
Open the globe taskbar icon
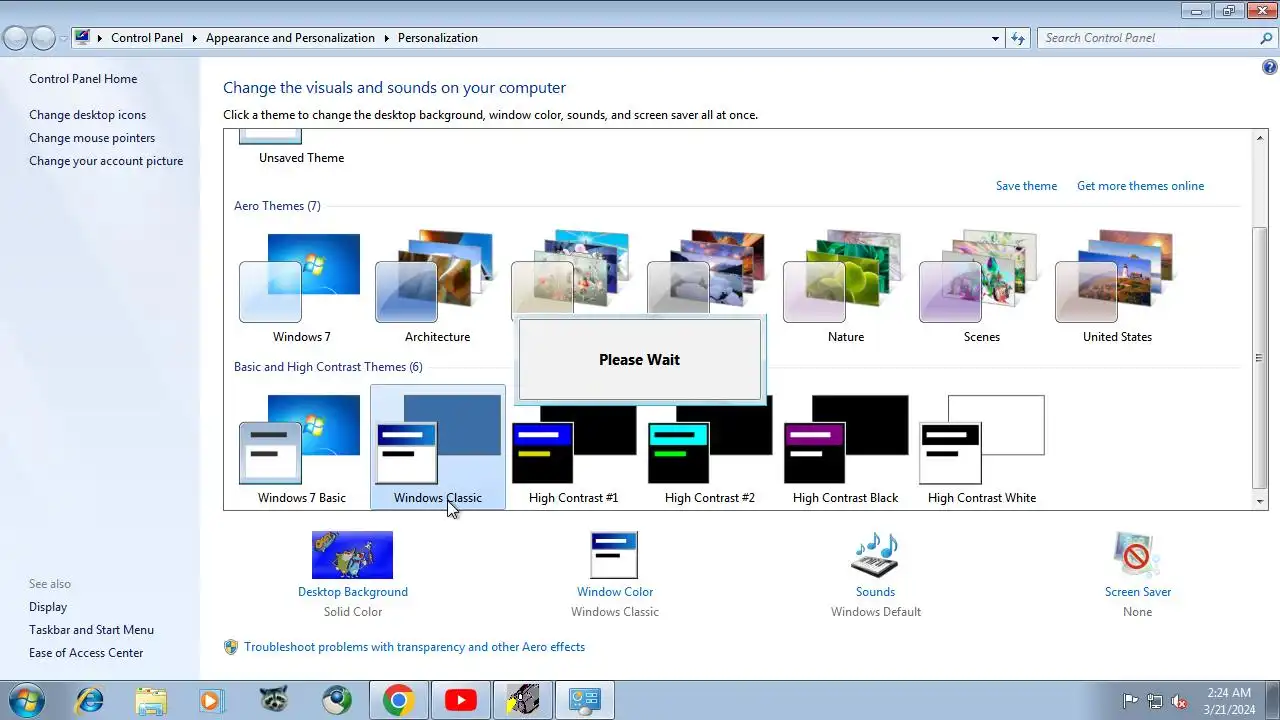coord(336,700)
